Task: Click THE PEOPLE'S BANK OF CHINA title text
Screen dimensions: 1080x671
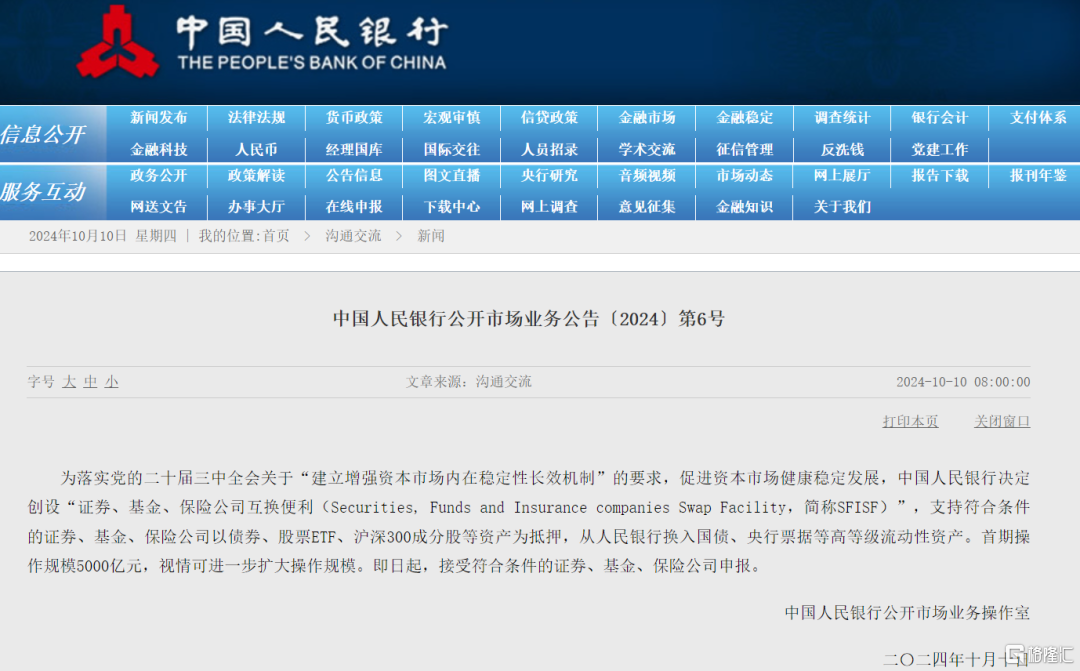Action: 312,63
